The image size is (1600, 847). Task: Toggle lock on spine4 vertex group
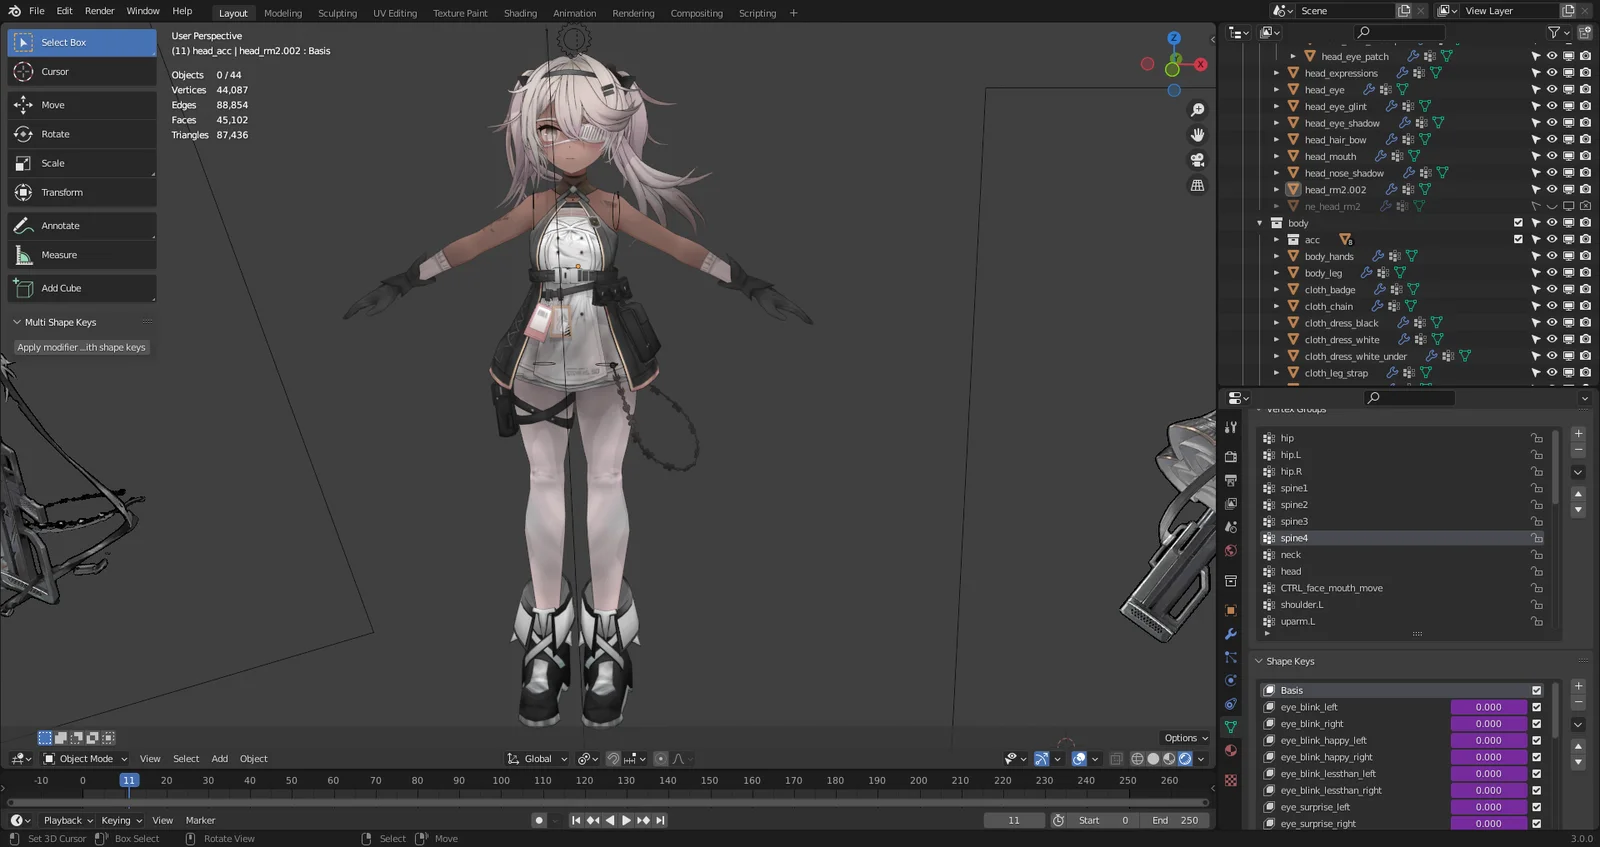[1537, 538]
